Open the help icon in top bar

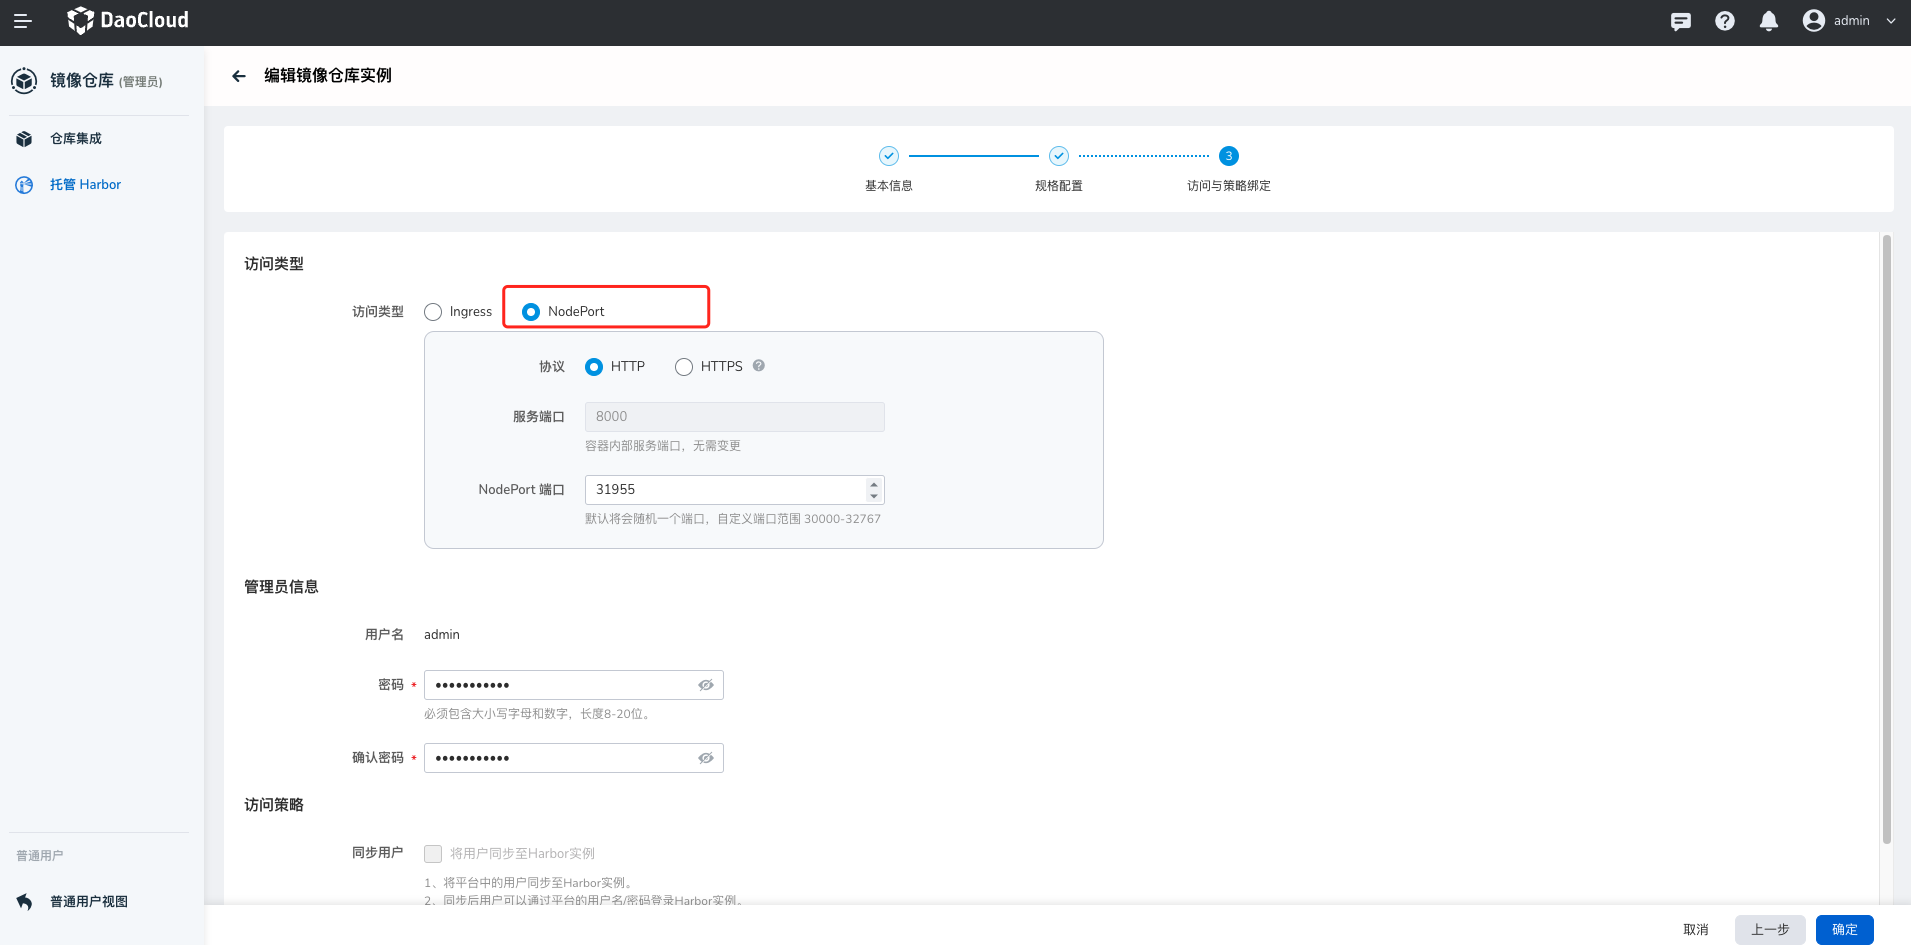(1725, 20)
